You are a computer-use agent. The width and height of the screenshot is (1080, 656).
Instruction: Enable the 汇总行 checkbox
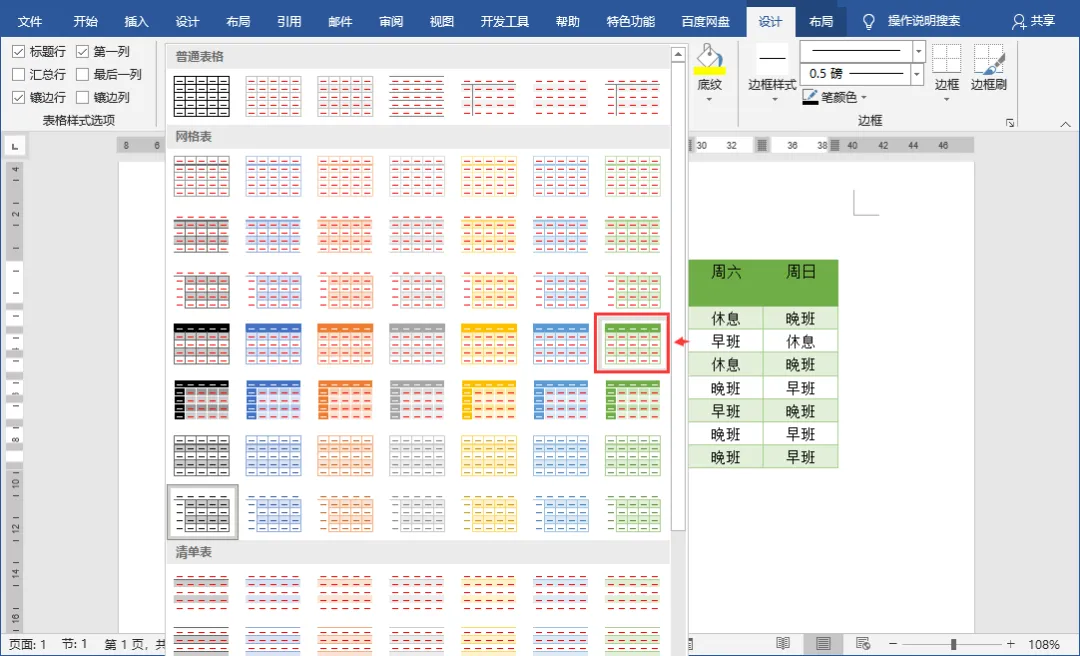point(19,74)
